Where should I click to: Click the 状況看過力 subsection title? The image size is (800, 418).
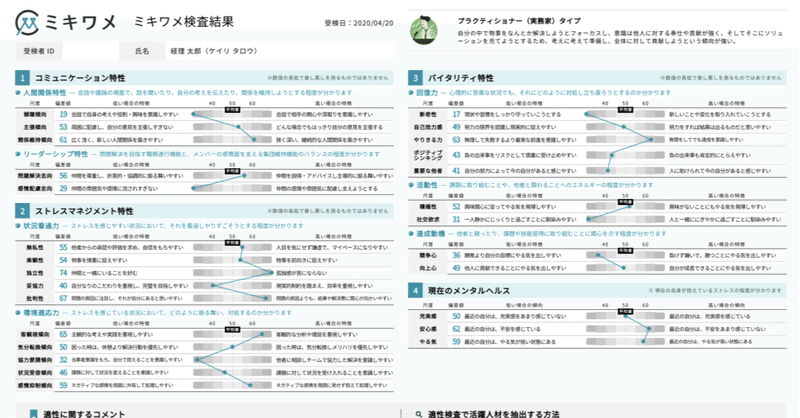(41, 226)
